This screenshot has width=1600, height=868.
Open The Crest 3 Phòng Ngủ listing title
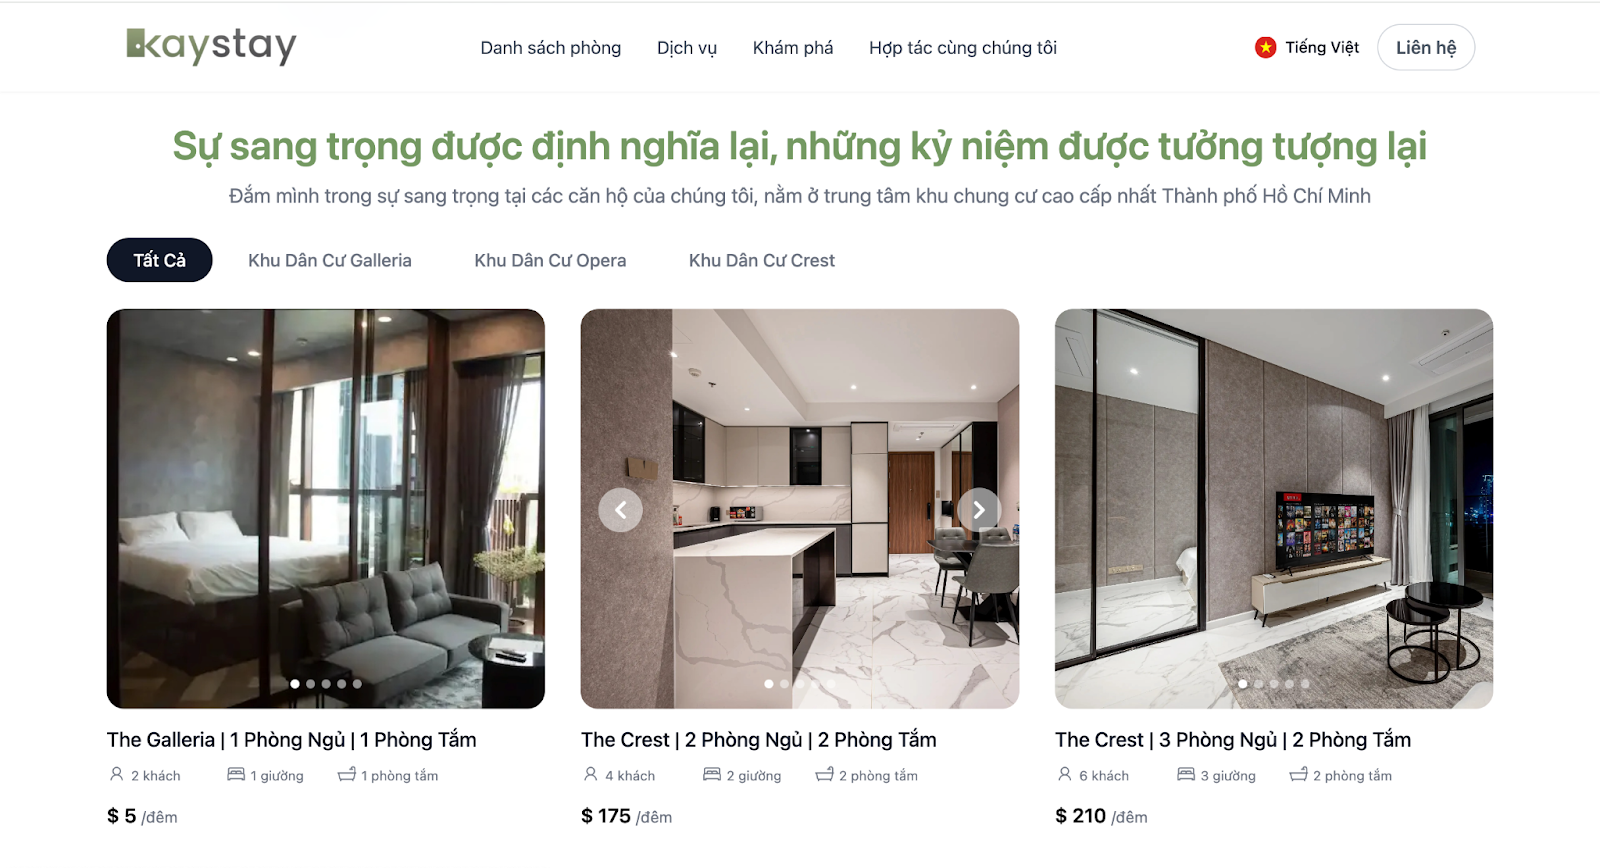click(x=1233, y=740)
